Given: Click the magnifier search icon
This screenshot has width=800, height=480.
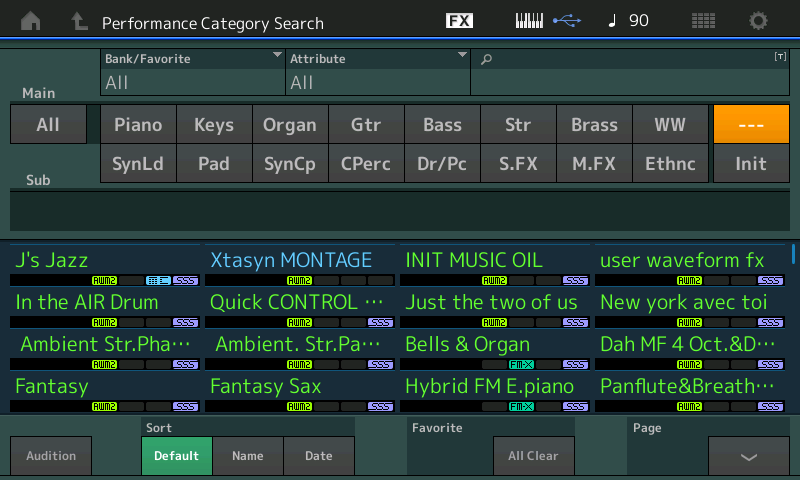Looking at the screenshot, I should tap(487, 60).
